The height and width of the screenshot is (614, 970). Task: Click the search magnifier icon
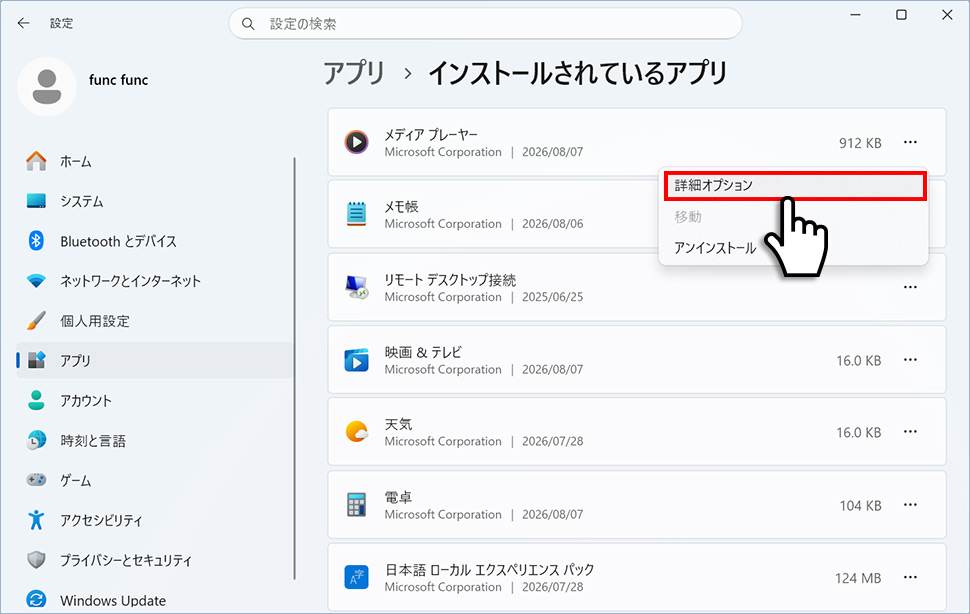coord(248,24)
